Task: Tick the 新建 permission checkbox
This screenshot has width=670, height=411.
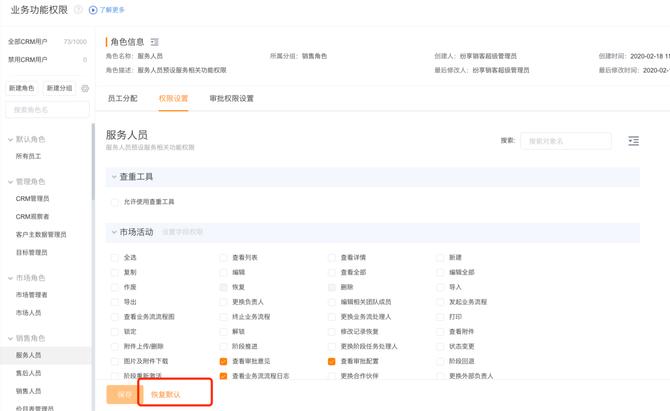Action: (x=441, y=258)
